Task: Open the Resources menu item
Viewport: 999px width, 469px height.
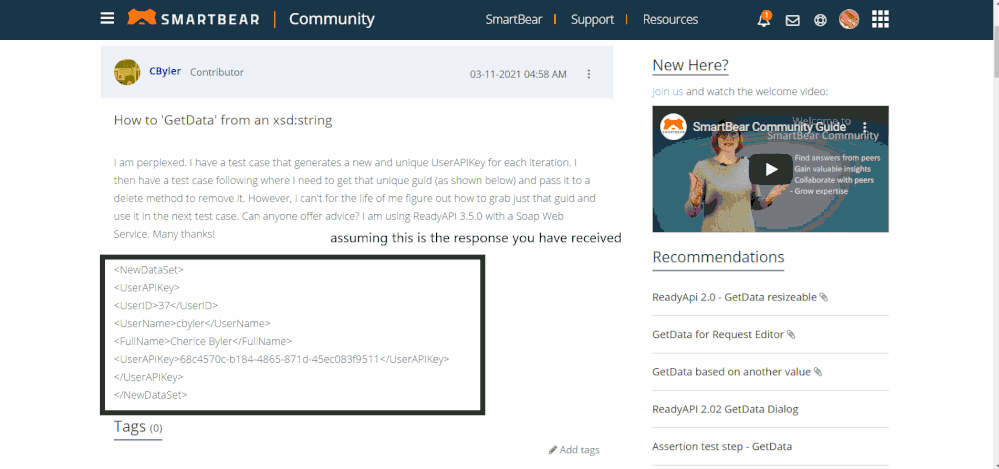Action: click(x=670, y=19)
